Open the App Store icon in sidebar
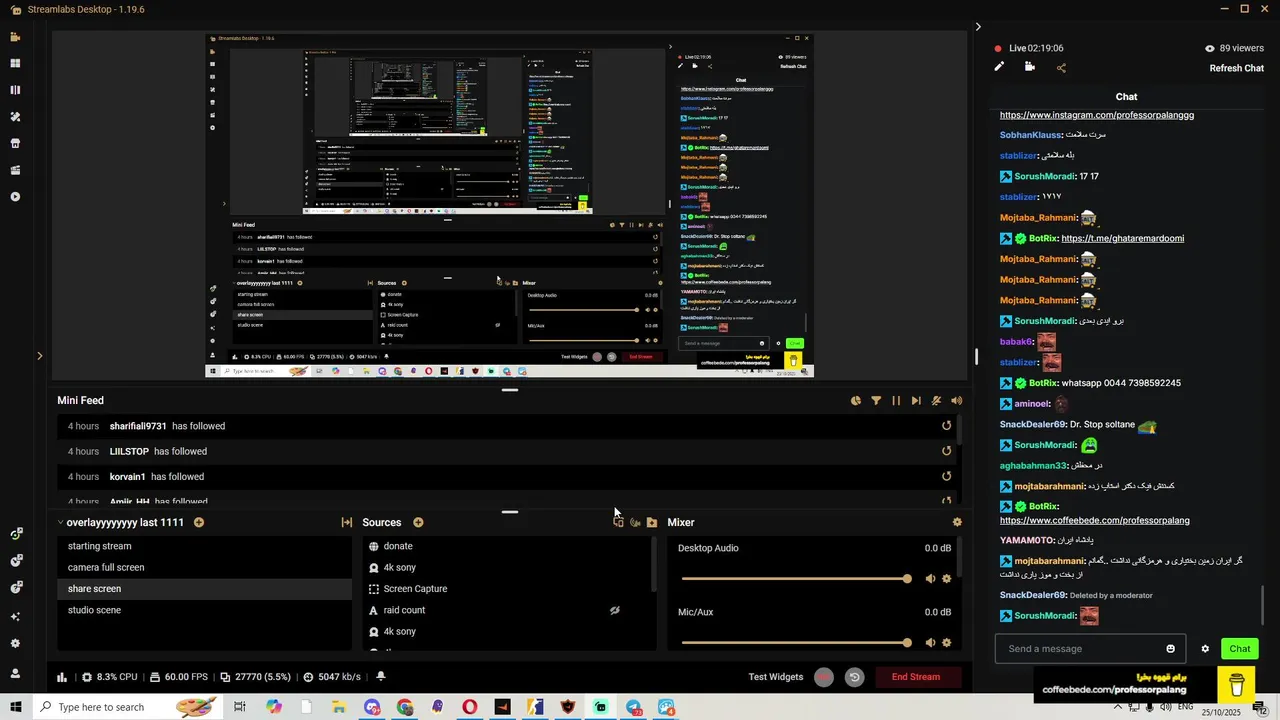The height and width of the screenshot is (720, 1280). coord(15,143)
